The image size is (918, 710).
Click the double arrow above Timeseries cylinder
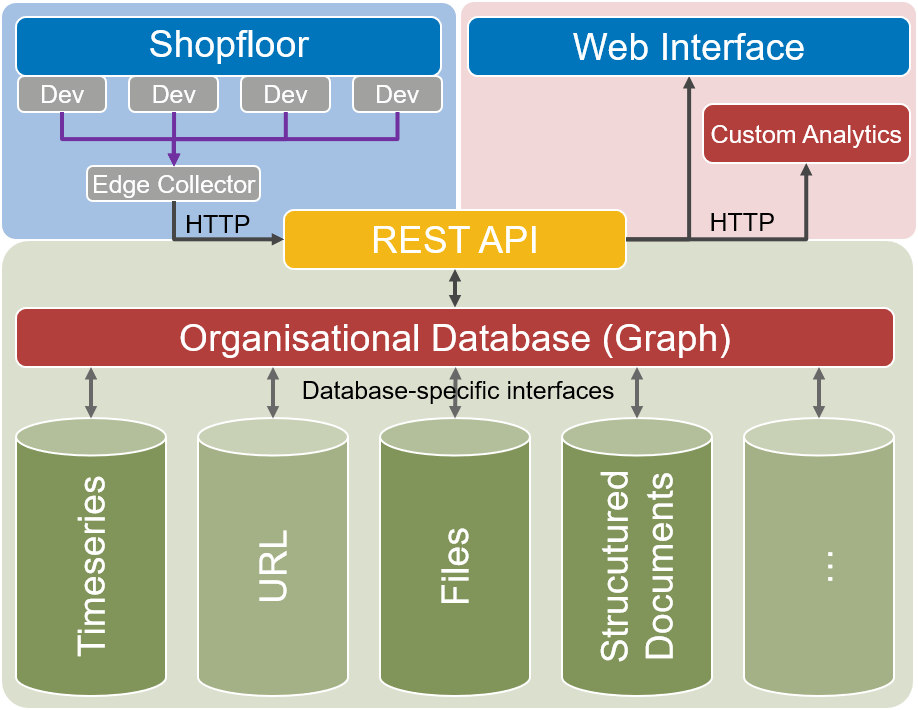click(91, 392)
